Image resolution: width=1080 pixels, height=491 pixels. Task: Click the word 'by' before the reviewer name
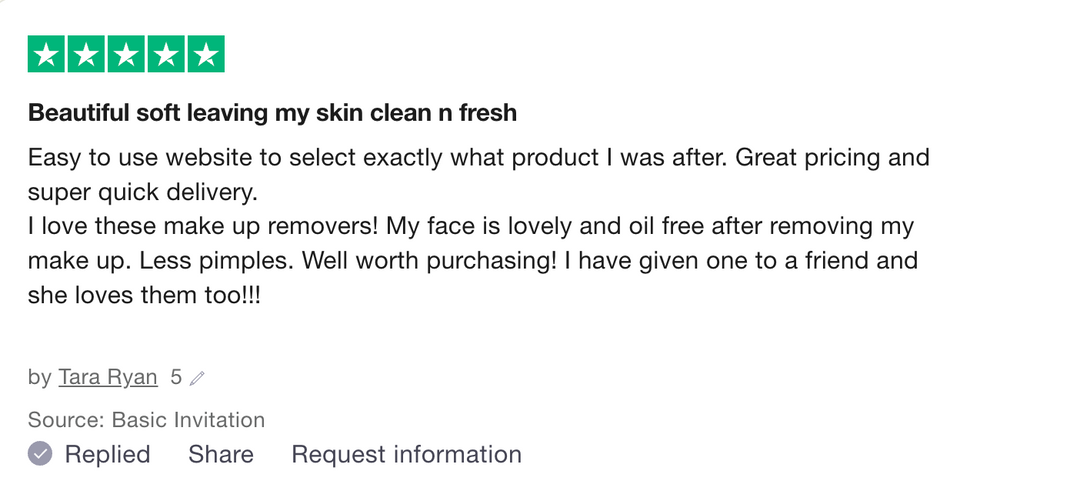[x=40, y=377]
